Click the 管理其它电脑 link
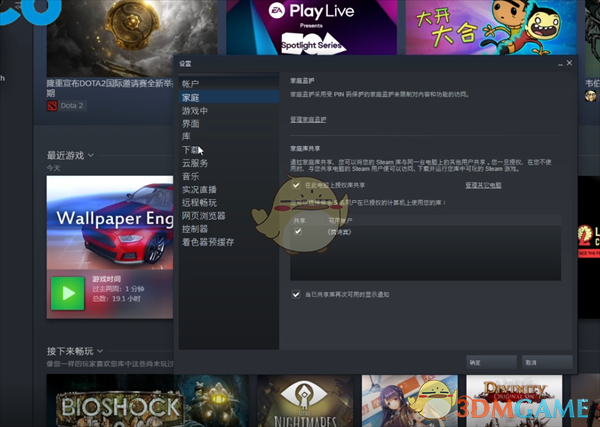This screenshot has width=600, height=427. click(x=483, y=185)
